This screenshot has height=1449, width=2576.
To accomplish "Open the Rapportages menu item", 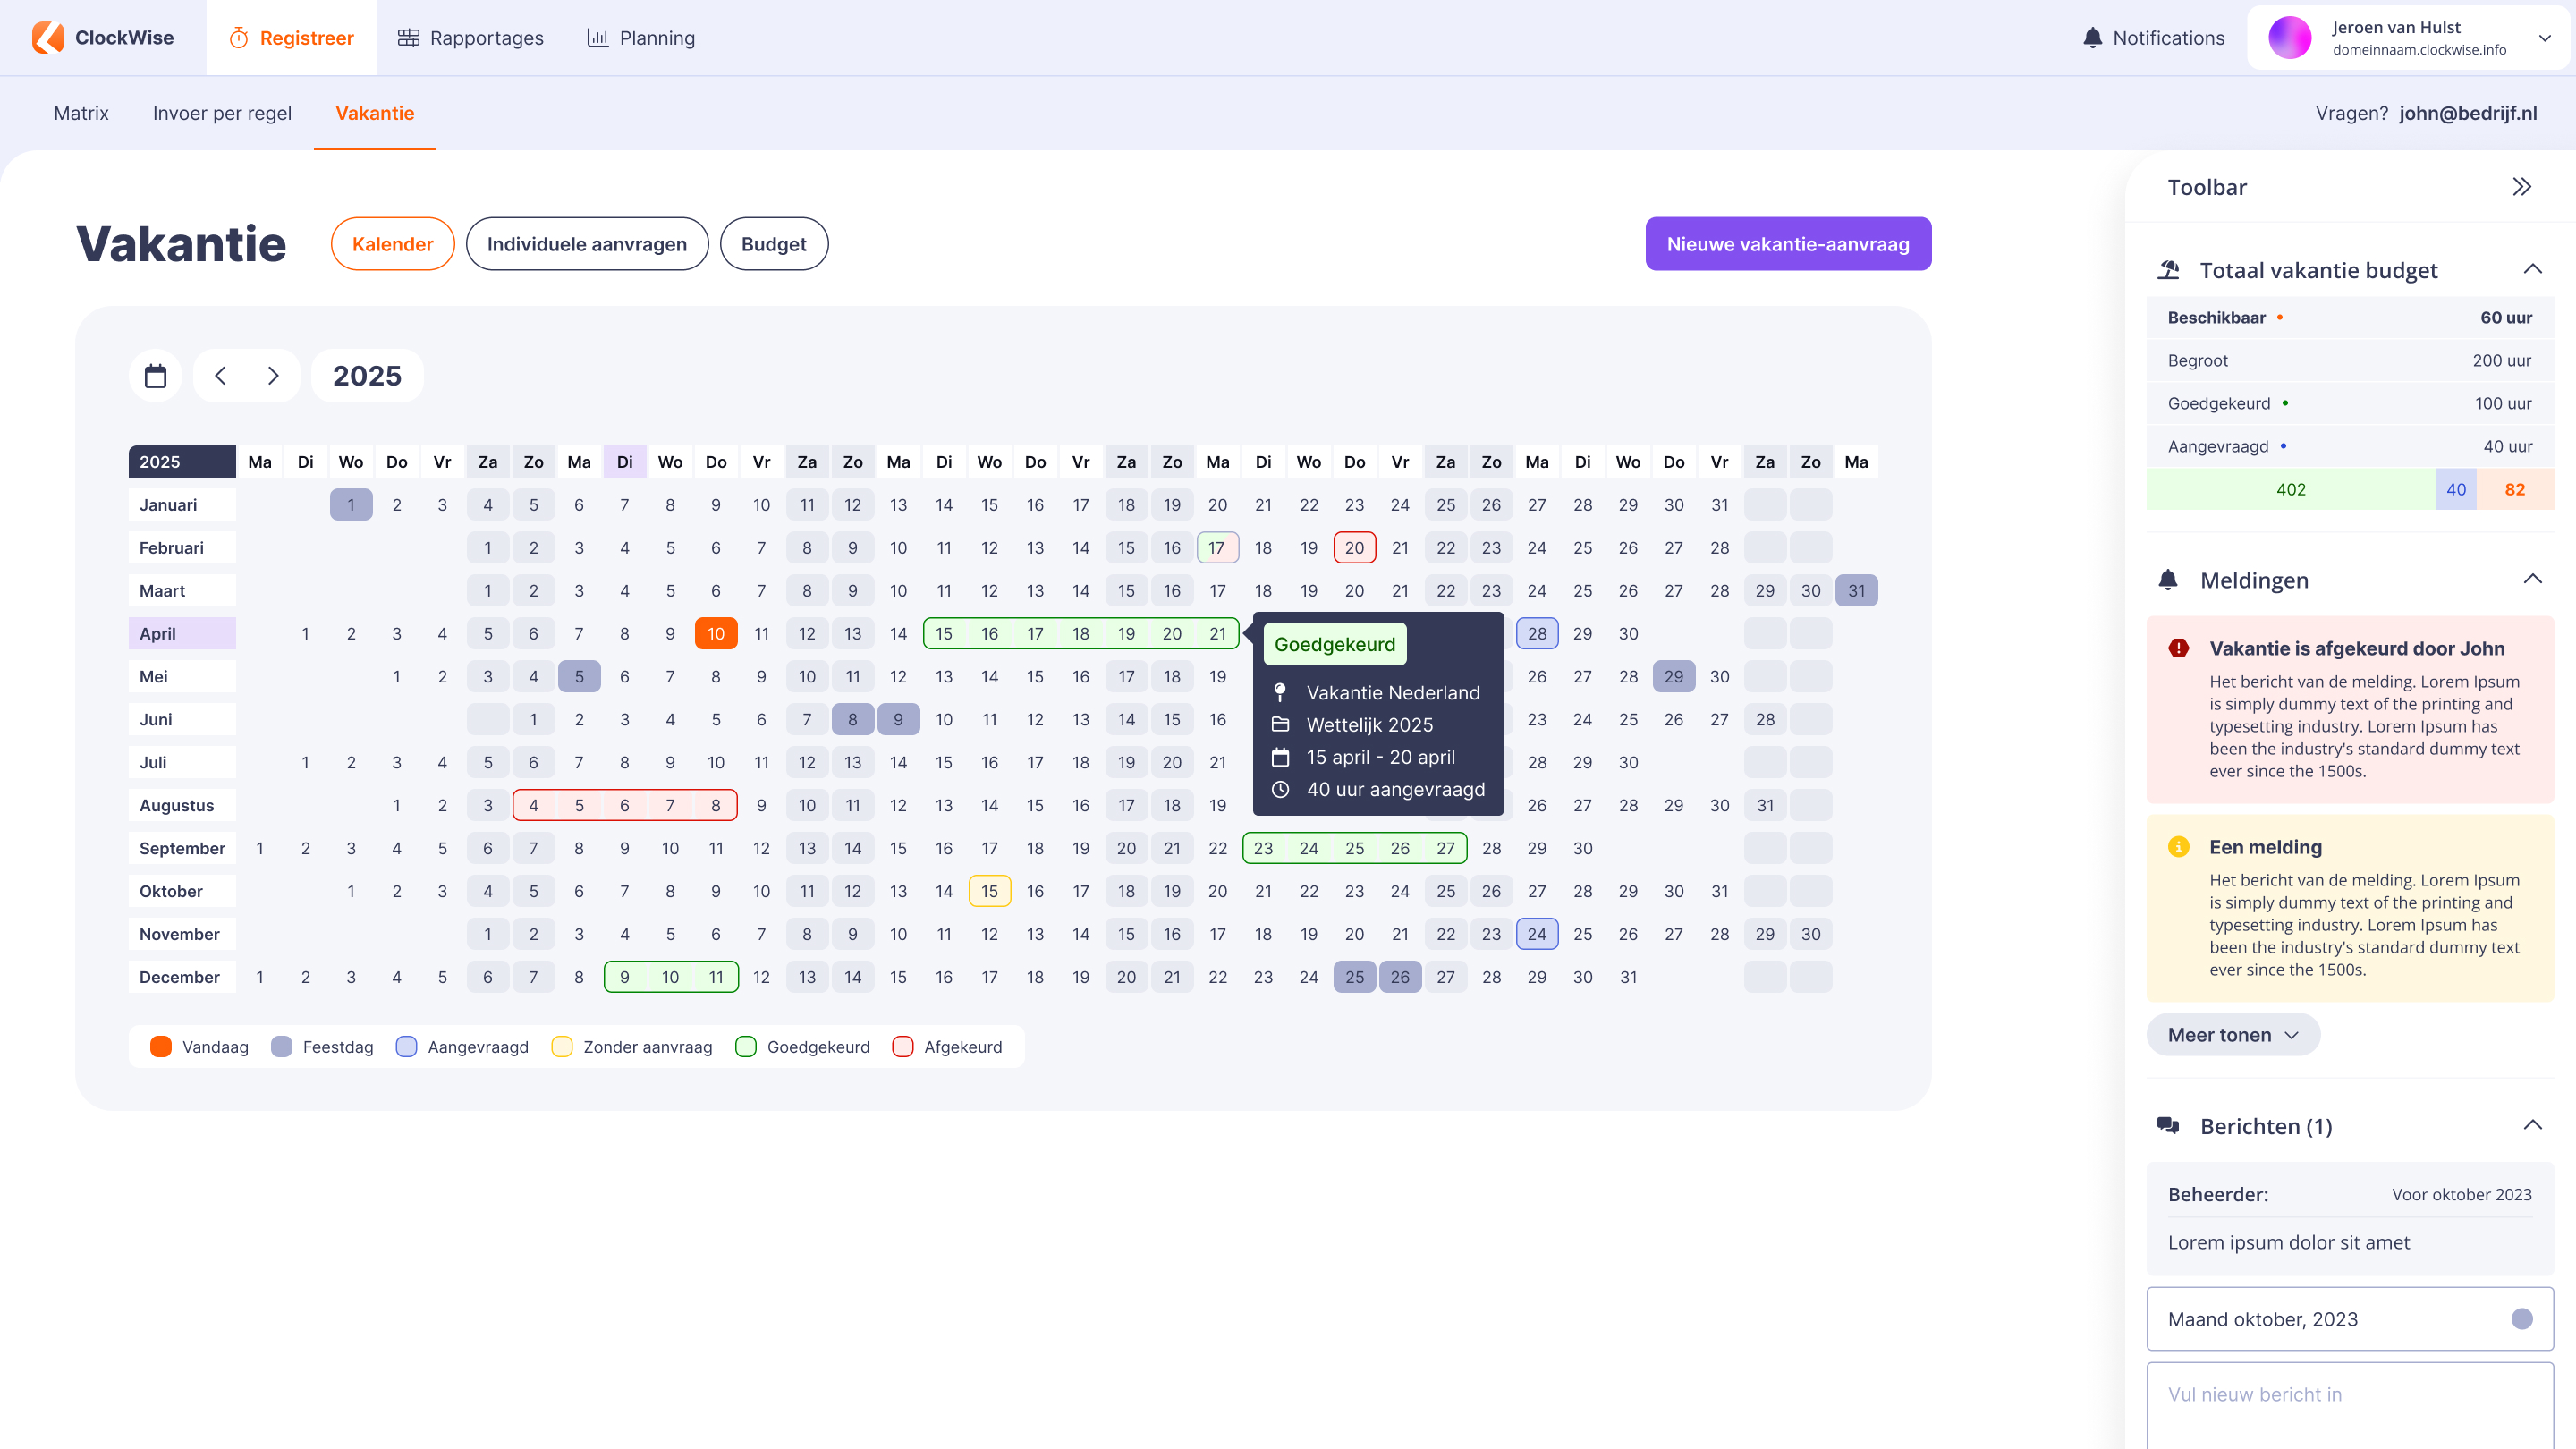I will (x=470, y=38).
